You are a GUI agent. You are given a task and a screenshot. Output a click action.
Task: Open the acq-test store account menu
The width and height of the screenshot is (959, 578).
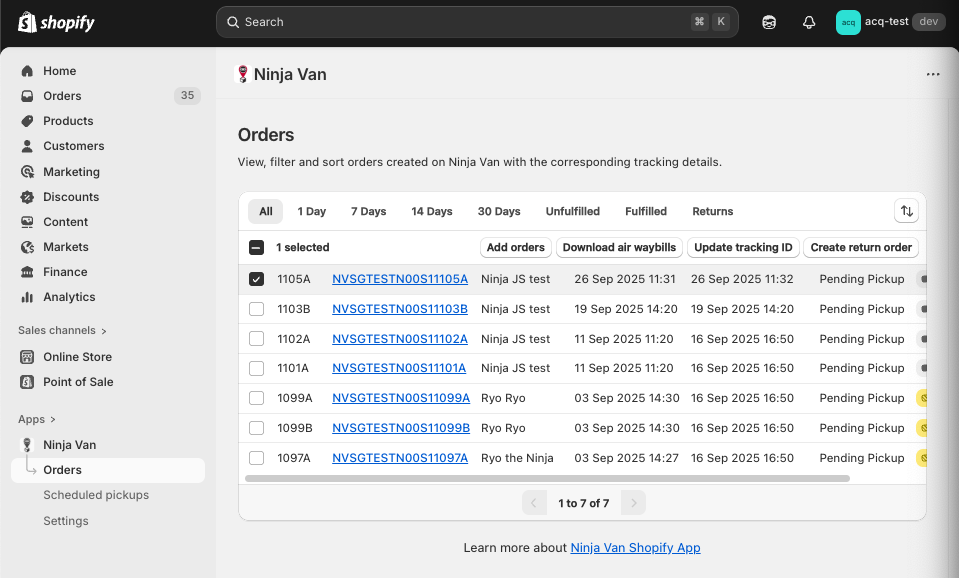coord(889,22)
